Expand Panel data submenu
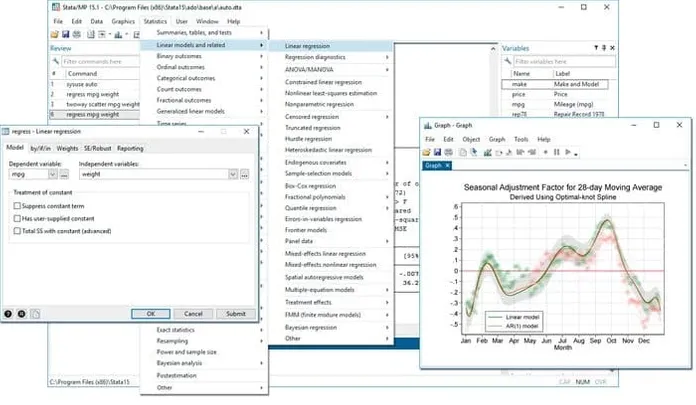 coord(387,241)
